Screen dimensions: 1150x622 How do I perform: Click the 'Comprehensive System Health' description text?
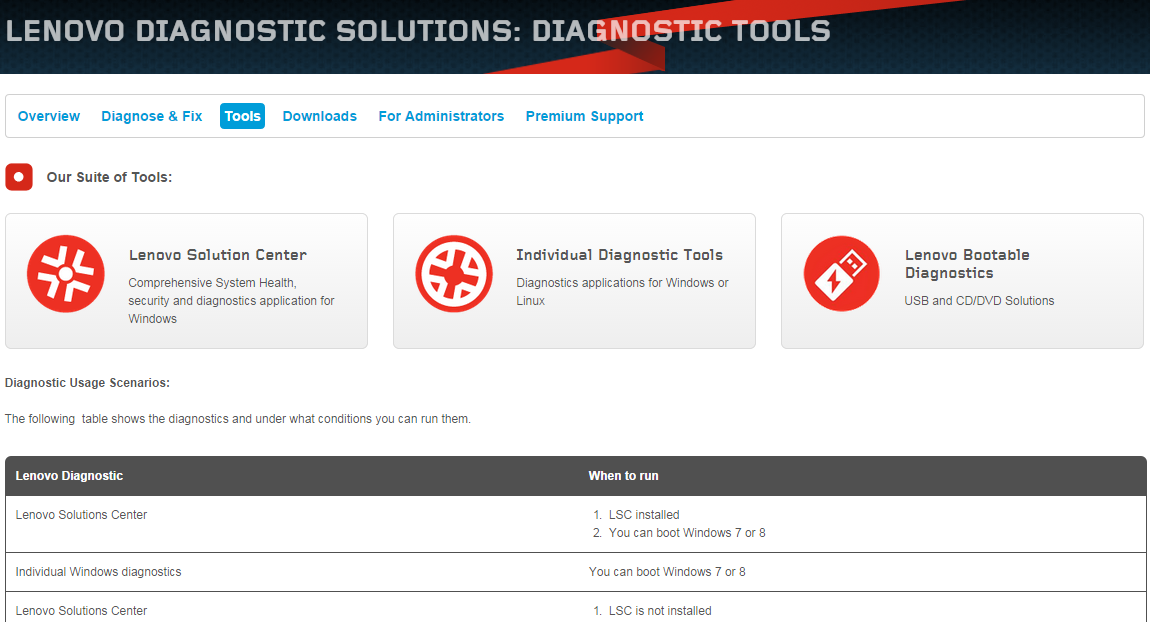pos(231,301)
